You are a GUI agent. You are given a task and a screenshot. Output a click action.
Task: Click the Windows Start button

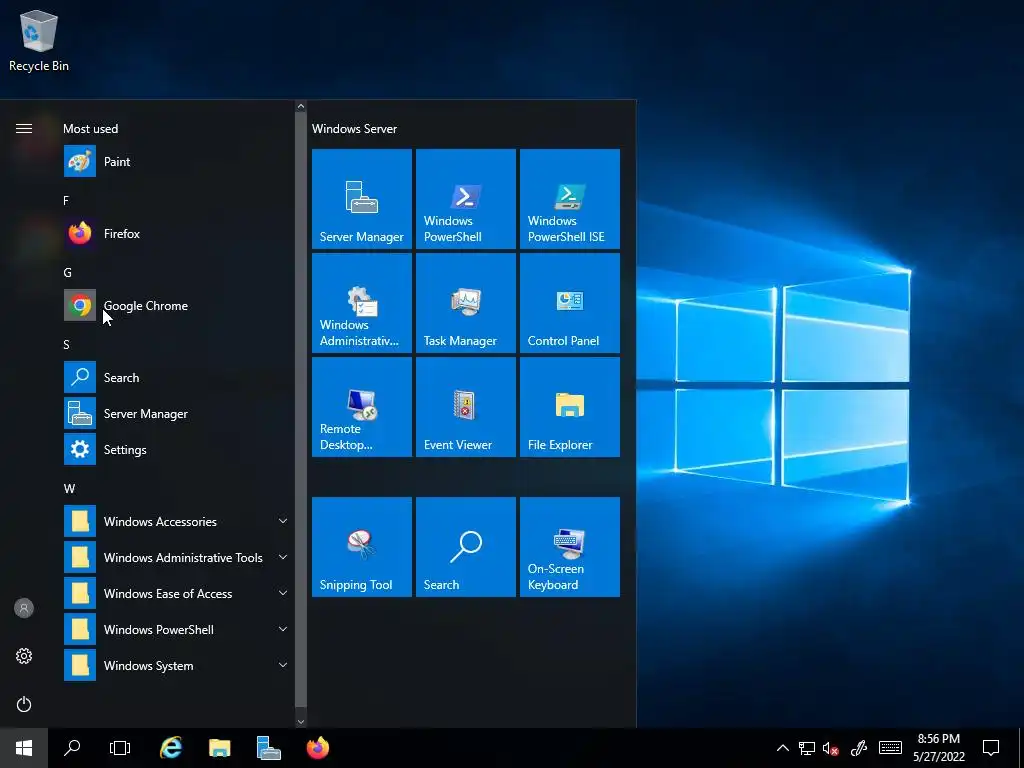(x=24, y=748)
